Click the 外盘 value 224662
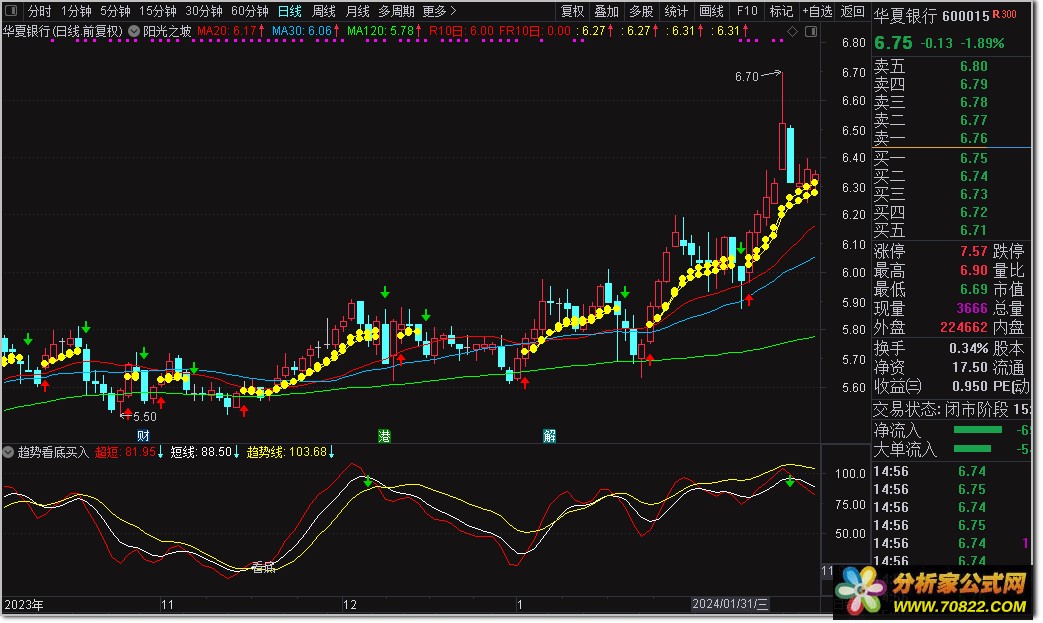This screenshot has height=623, width=1043. click(964, 327)
